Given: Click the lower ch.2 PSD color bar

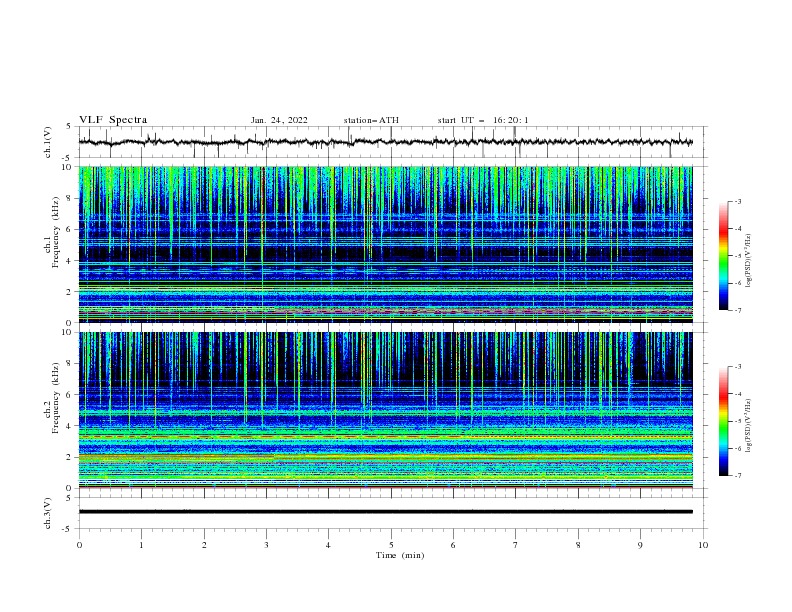Looking at the screenshot, I should tap(723, 421).
